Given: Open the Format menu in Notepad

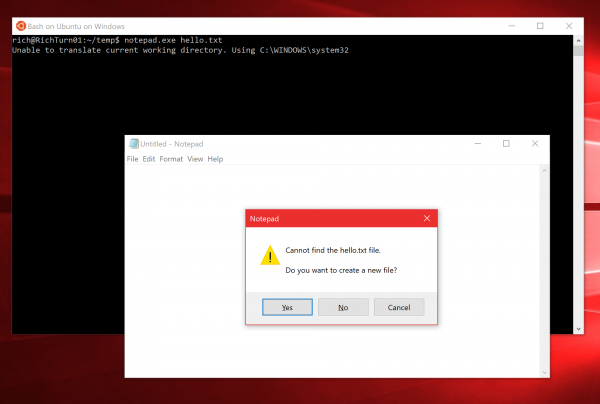Looking at the screenshot, I should (x=171, y=159).
